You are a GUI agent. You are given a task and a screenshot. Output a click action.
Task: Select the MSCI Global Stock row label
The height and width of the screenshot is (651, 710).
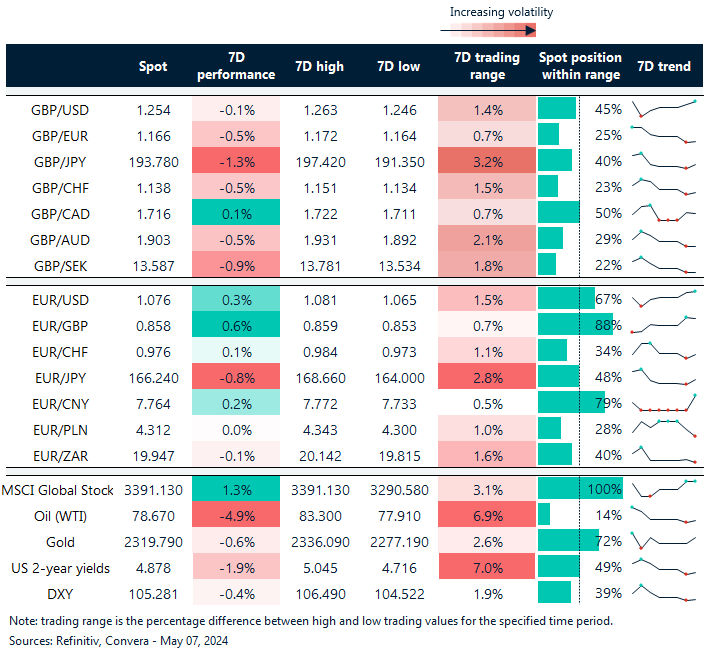click(58, 490)
